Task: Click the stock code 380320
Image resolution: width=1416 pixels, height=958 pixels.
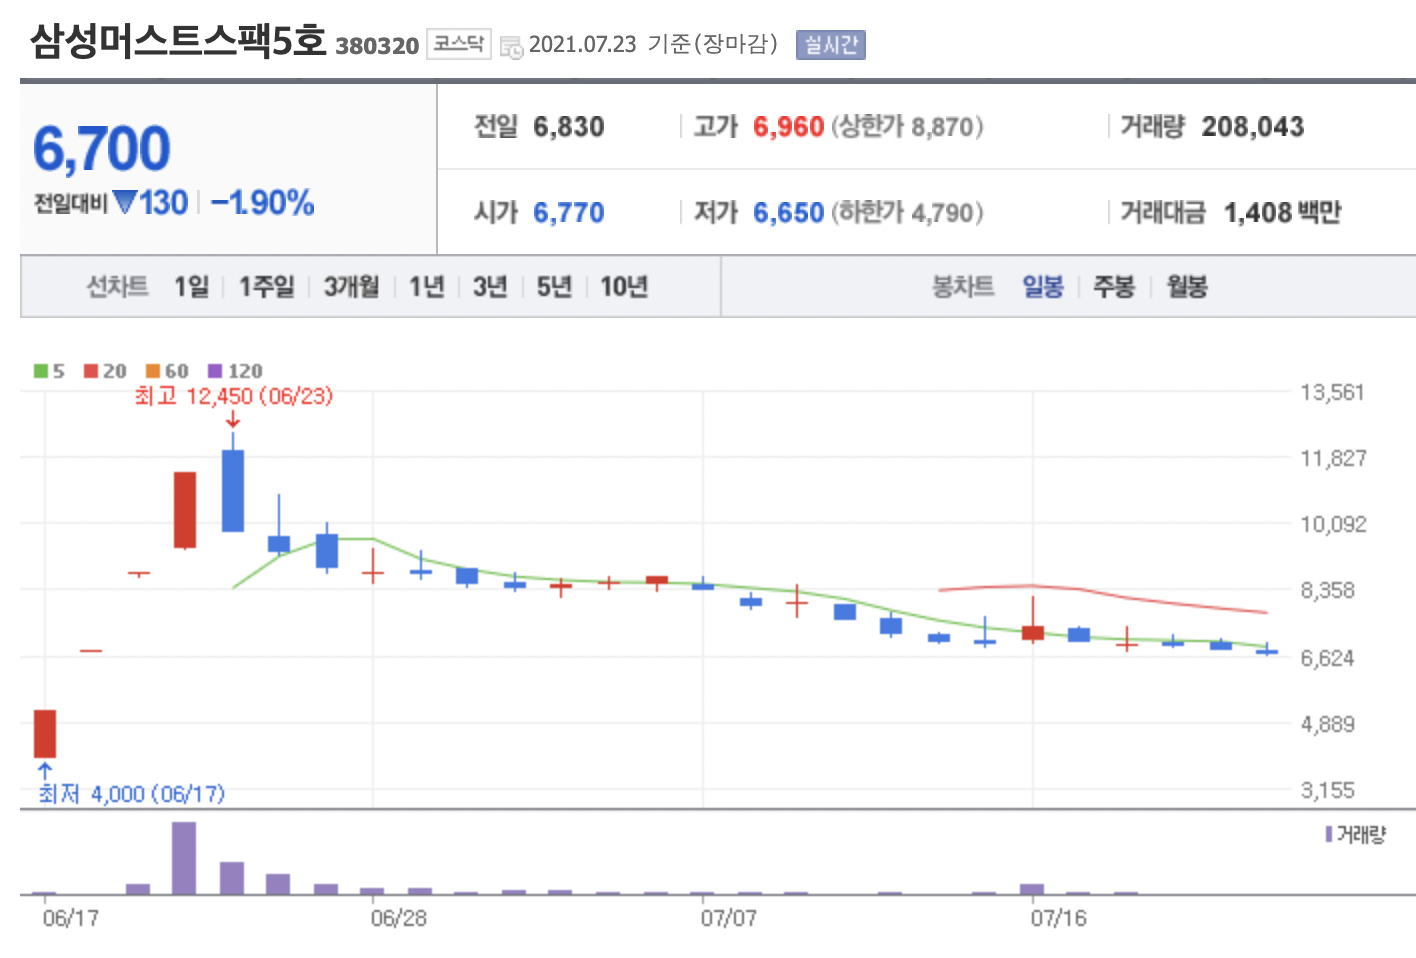Action: point(377,46)
